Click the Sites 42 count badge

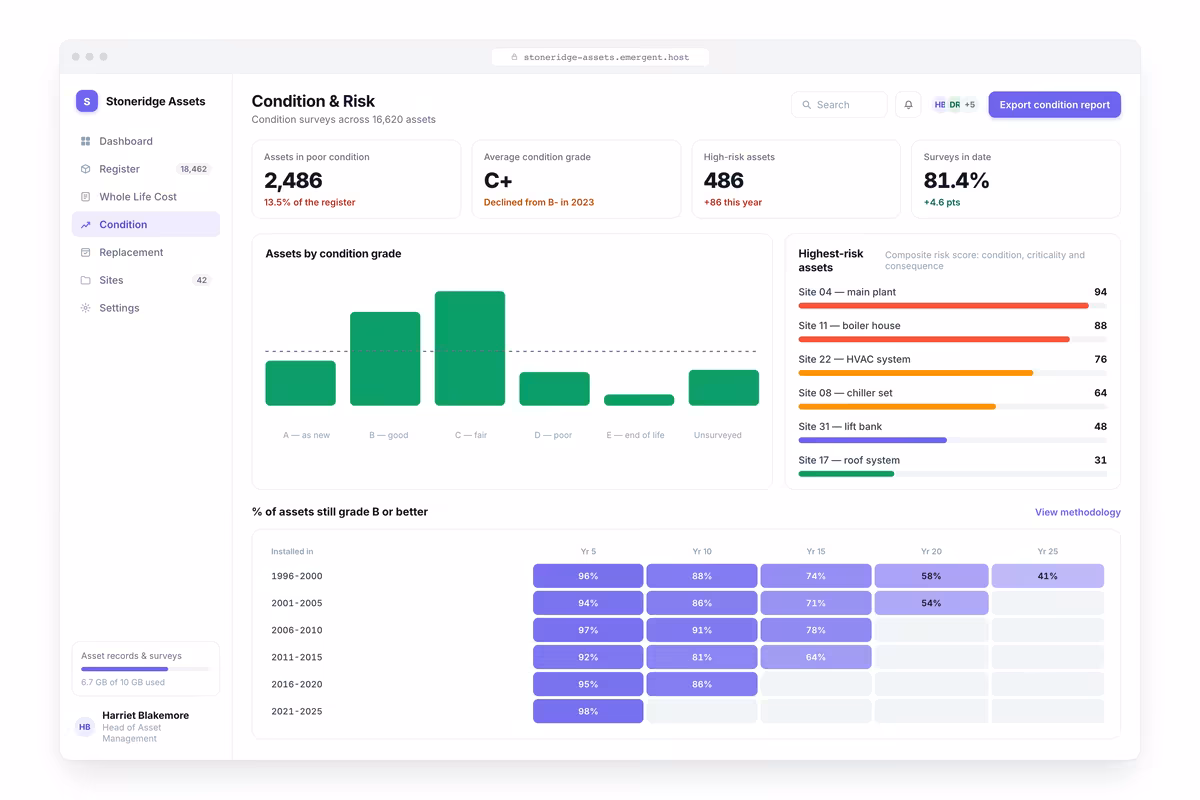(202, 280)
